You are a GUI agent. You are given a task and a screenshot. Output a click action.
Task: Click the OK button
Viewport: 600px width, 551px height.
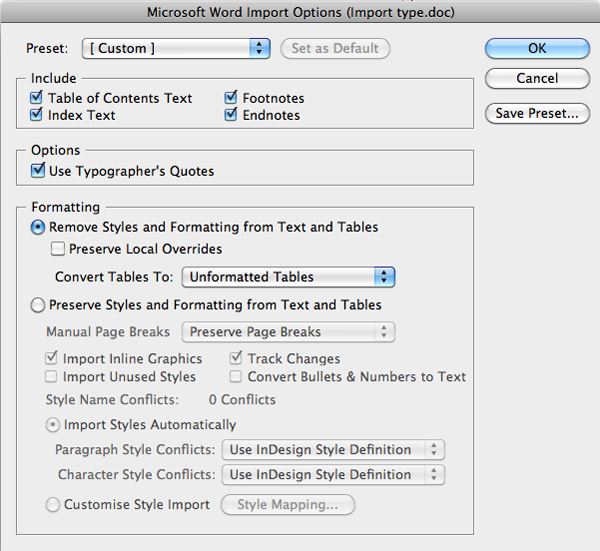537,49
